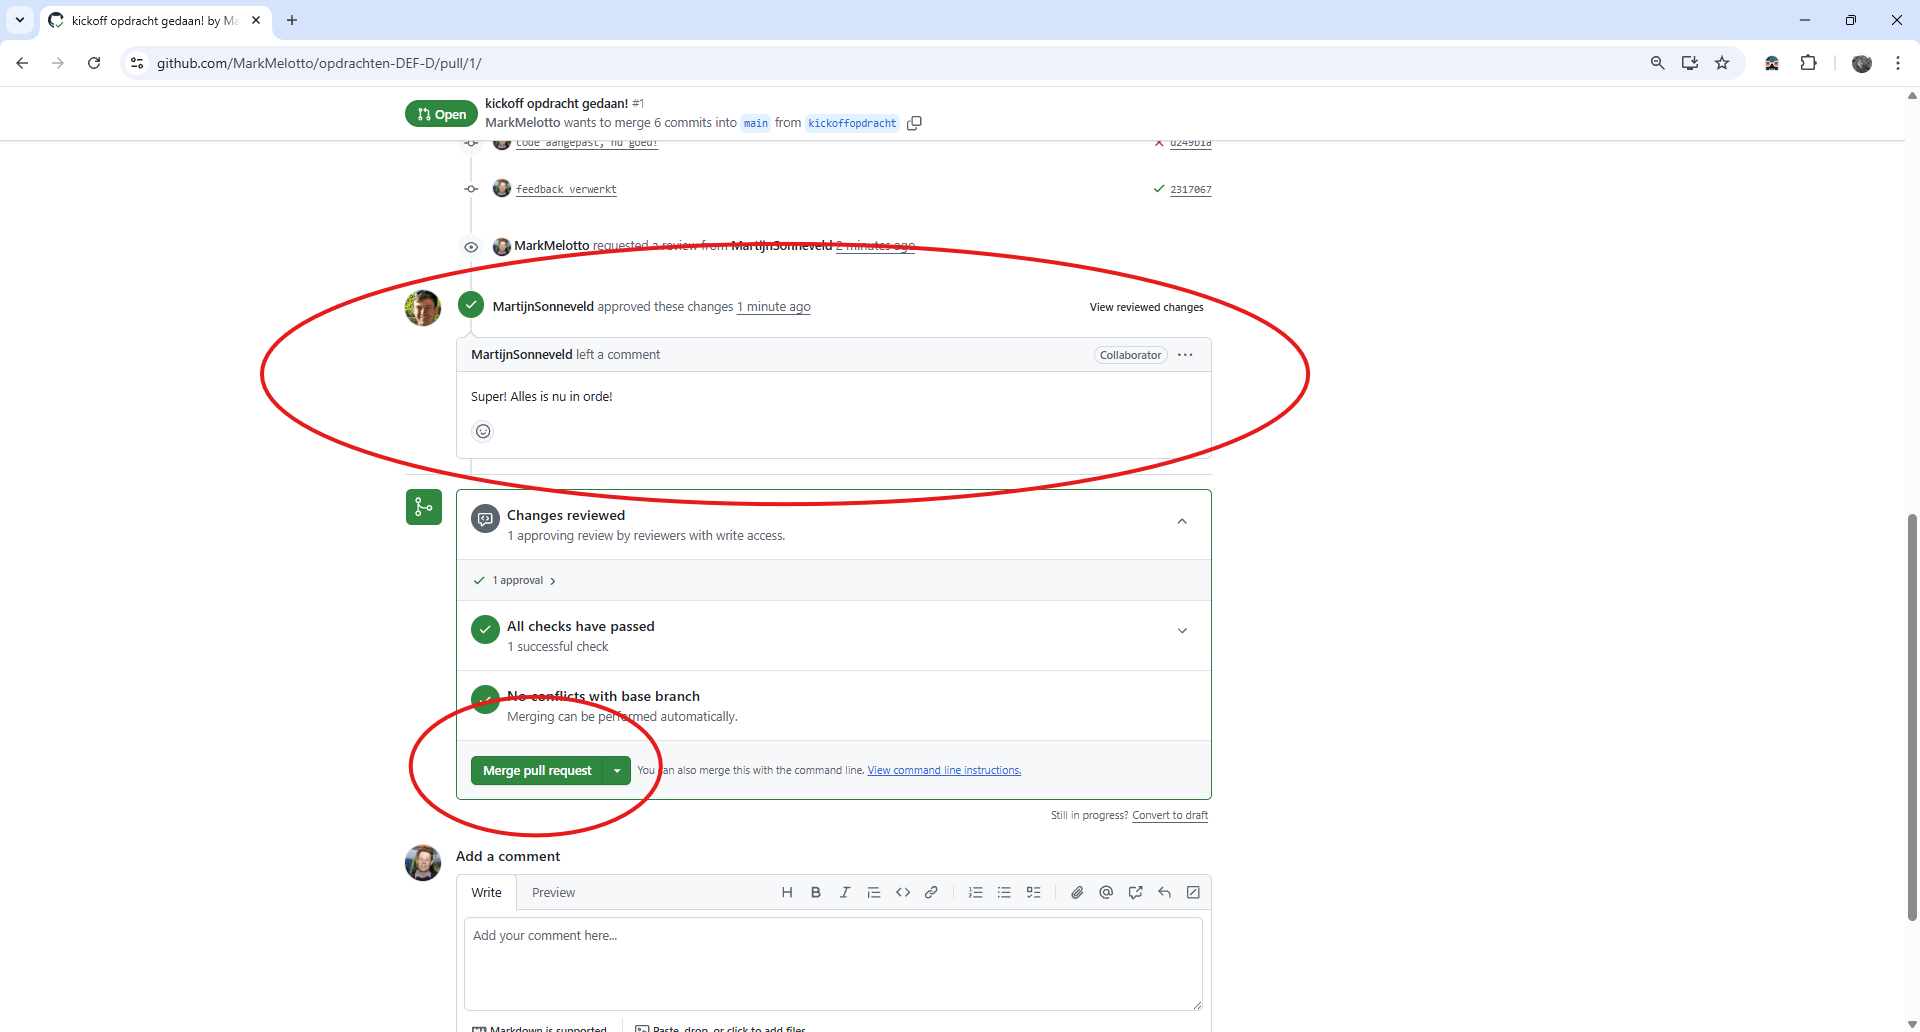1920x1032 pixels.
Task: Open the tab search dropdown
Action: (20, 20)
